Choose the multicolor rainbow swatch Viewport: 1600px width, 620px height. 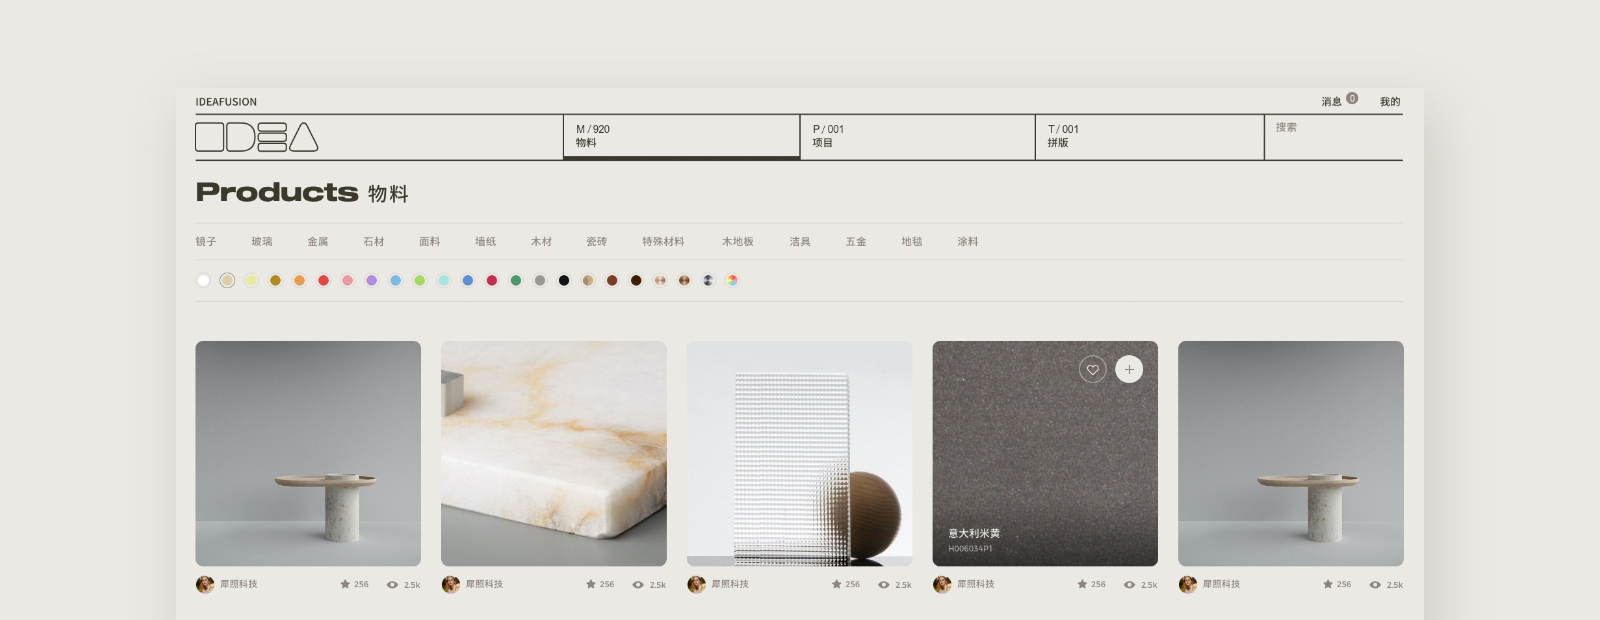[732, 280]
